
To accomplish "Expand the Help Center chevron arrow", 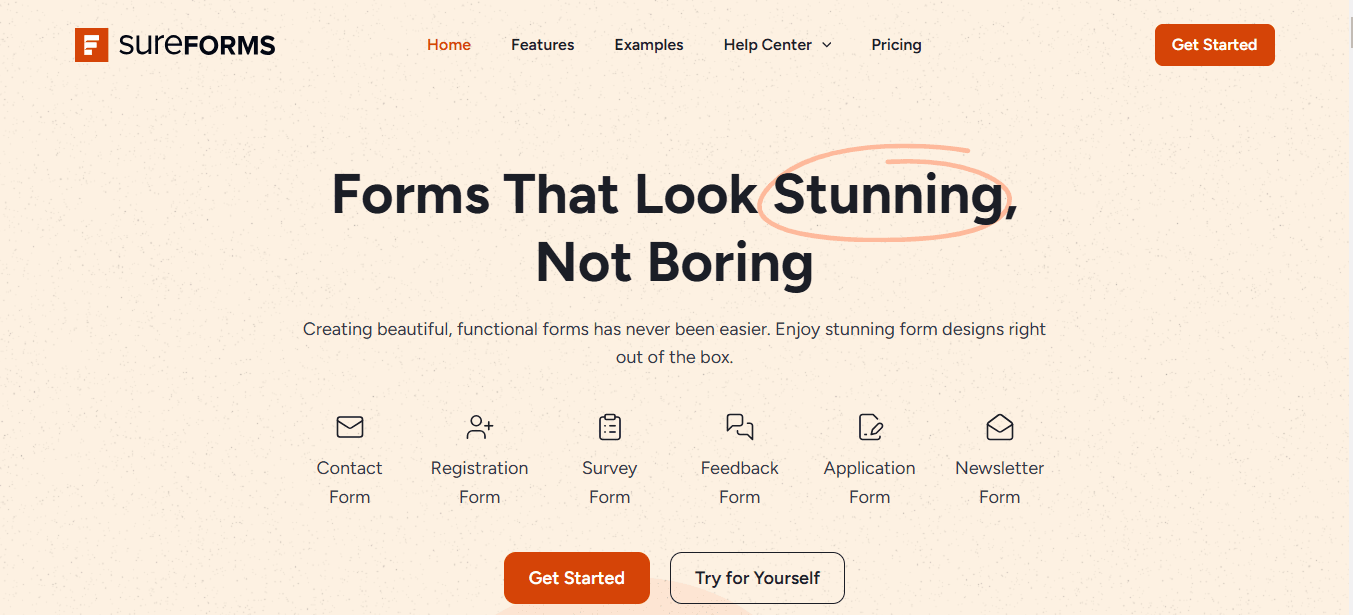I will coord(827,45).
